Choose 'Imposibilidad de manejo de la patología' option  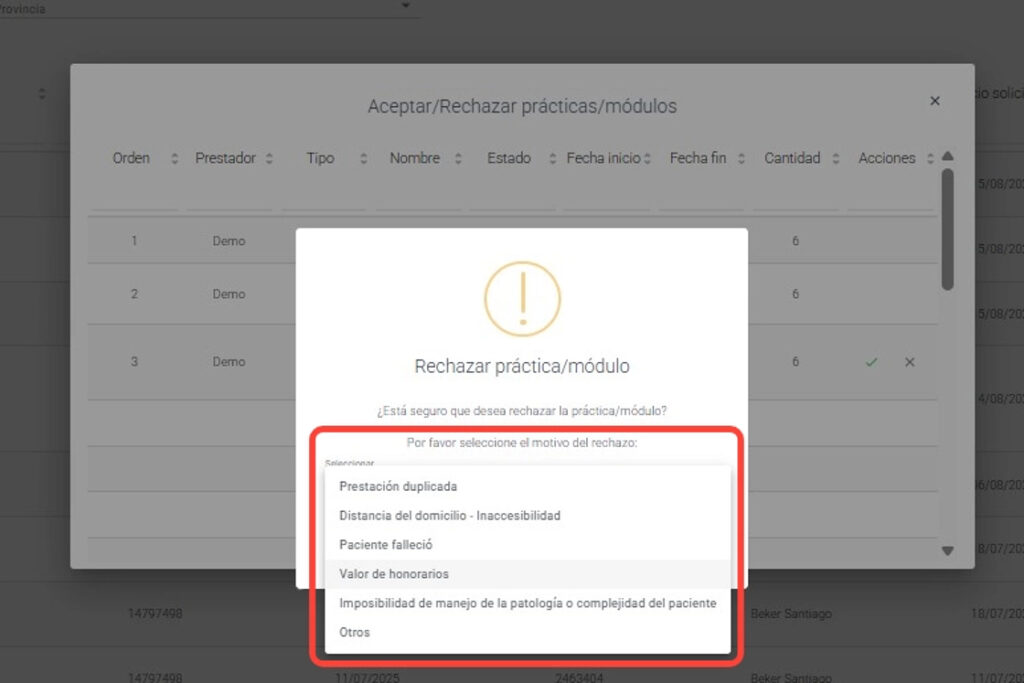click(527, 603)
